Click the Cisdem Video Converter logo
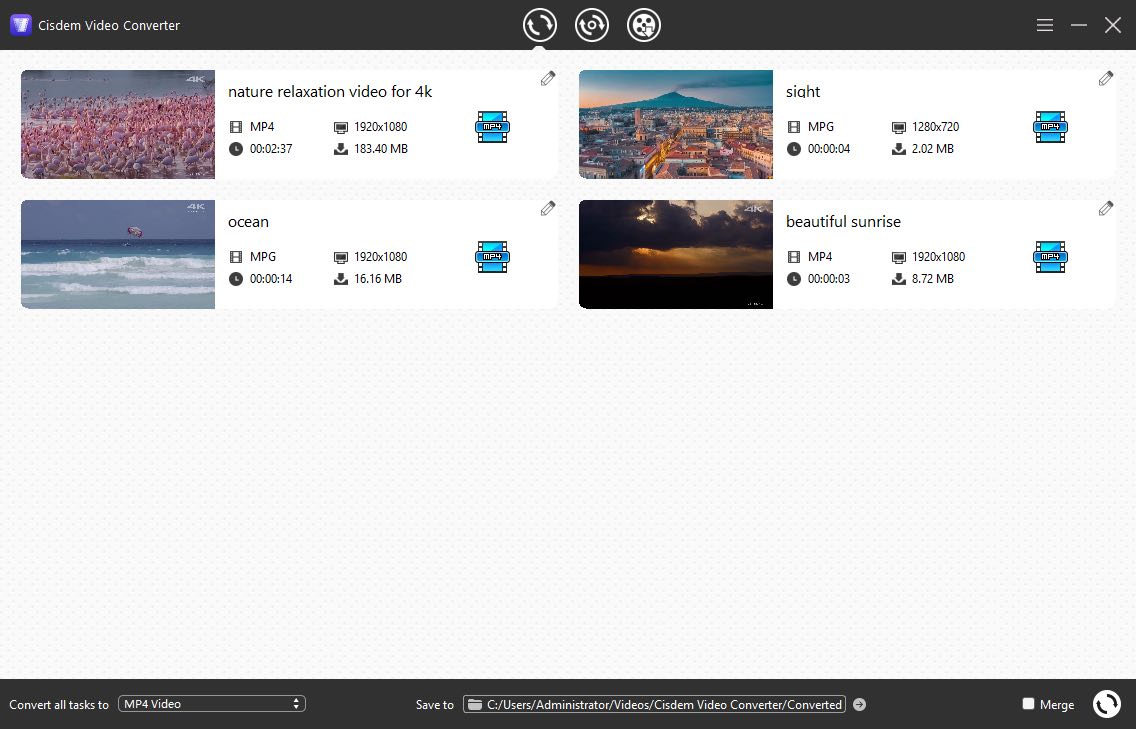Image resolution: width=1136 pixels, height=729 pixels. 20,24
